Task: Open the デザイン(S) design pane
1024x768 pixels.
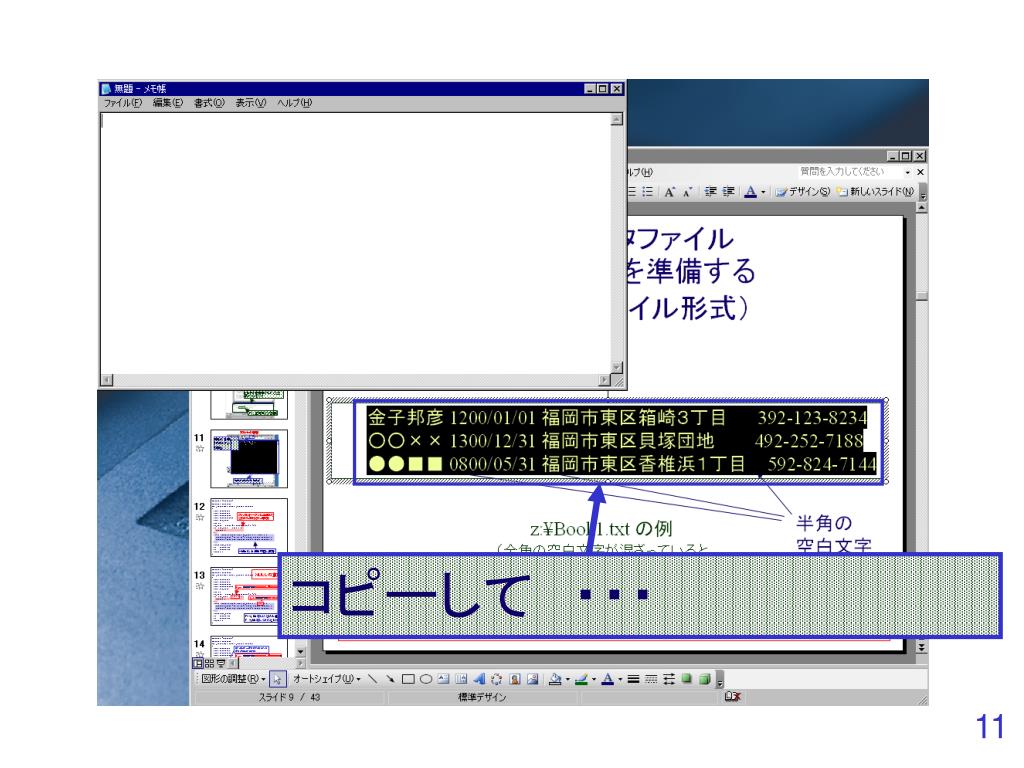Action: coord(803,191)
